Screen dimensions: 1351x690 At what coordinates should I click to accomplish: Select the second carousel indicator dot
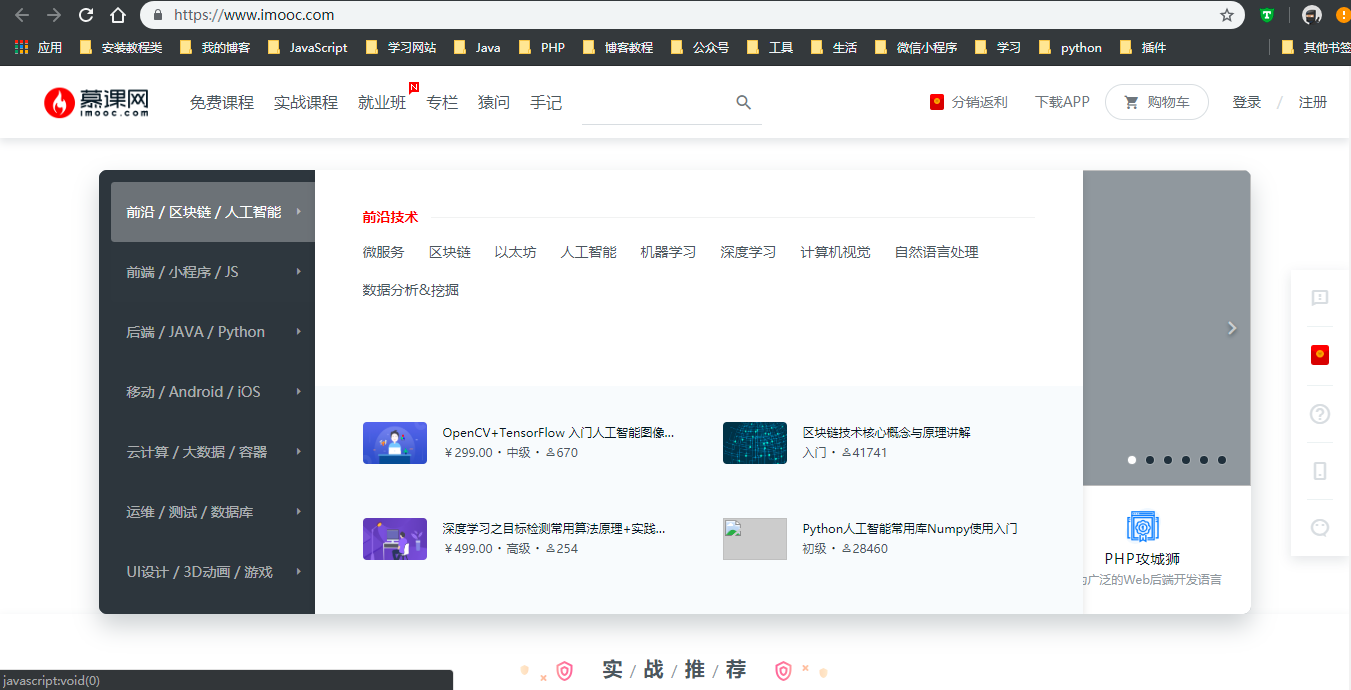pos(1150,460)
